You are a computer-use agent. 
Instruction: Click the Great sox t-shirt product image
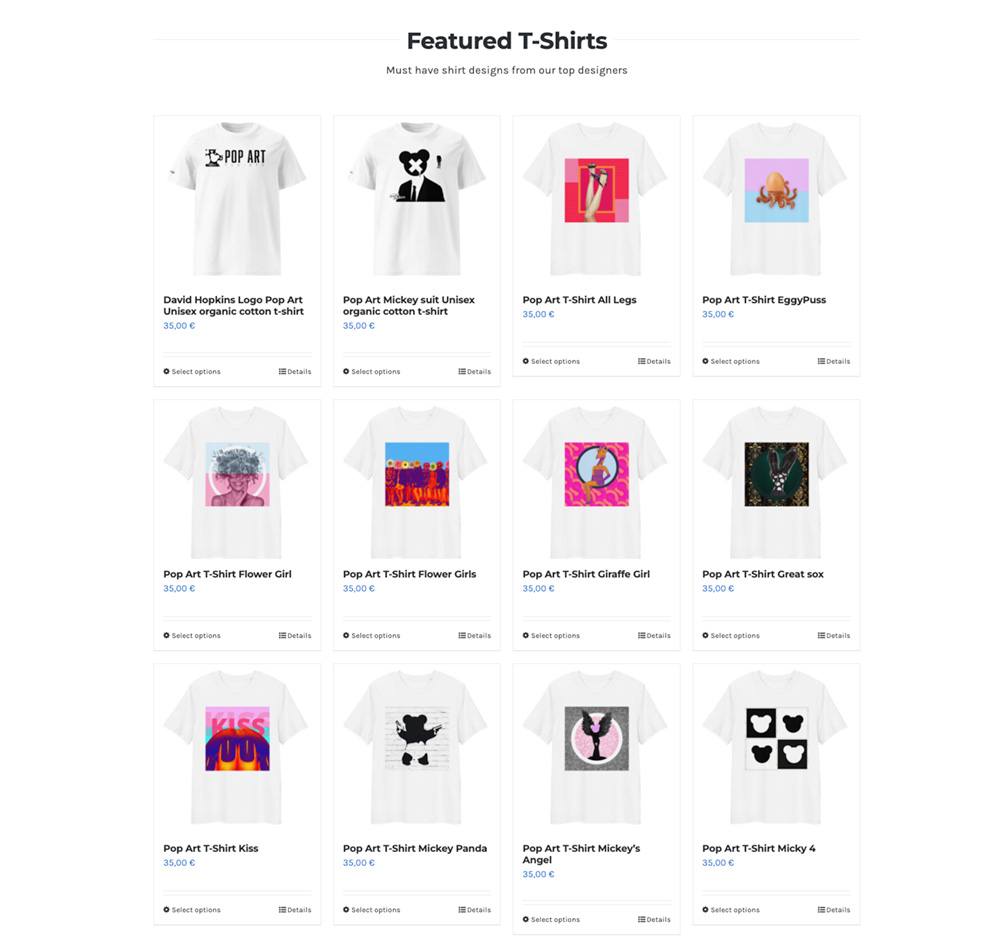point(776,483)
